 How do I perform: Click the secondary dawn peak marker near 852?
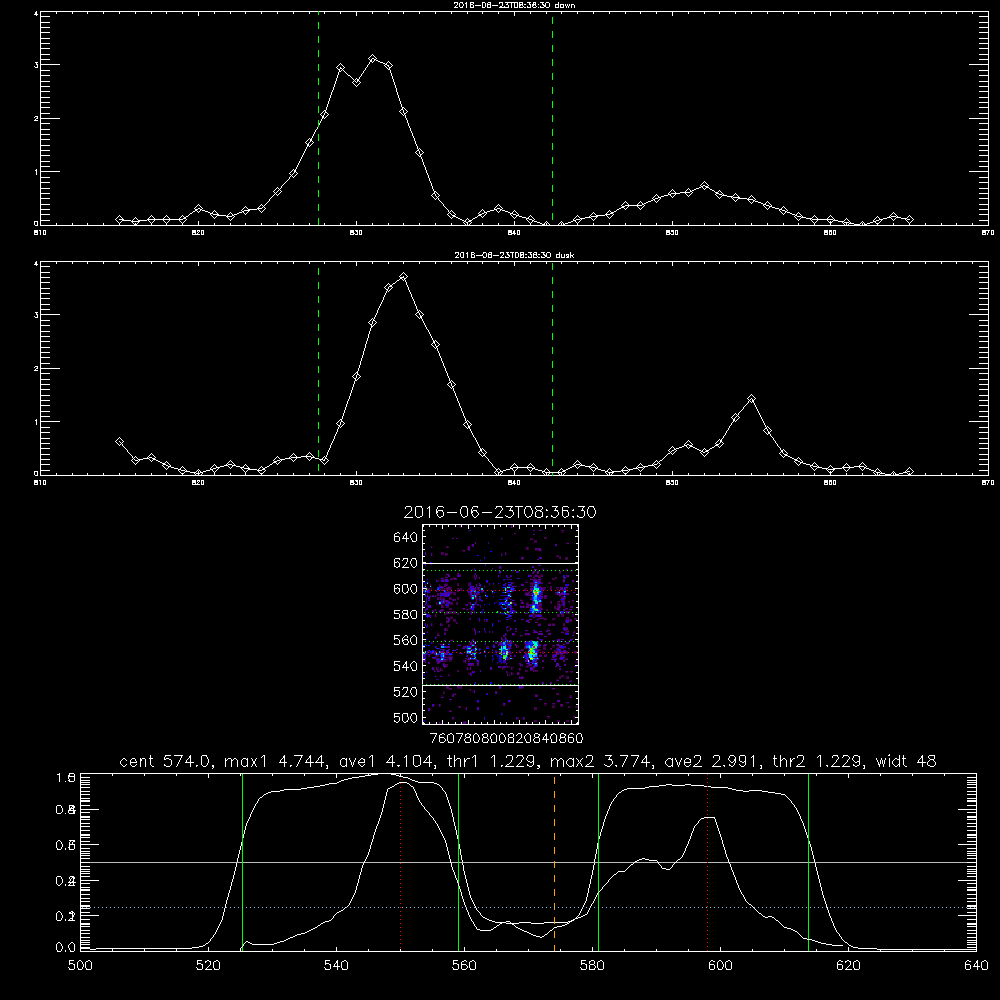704,186
